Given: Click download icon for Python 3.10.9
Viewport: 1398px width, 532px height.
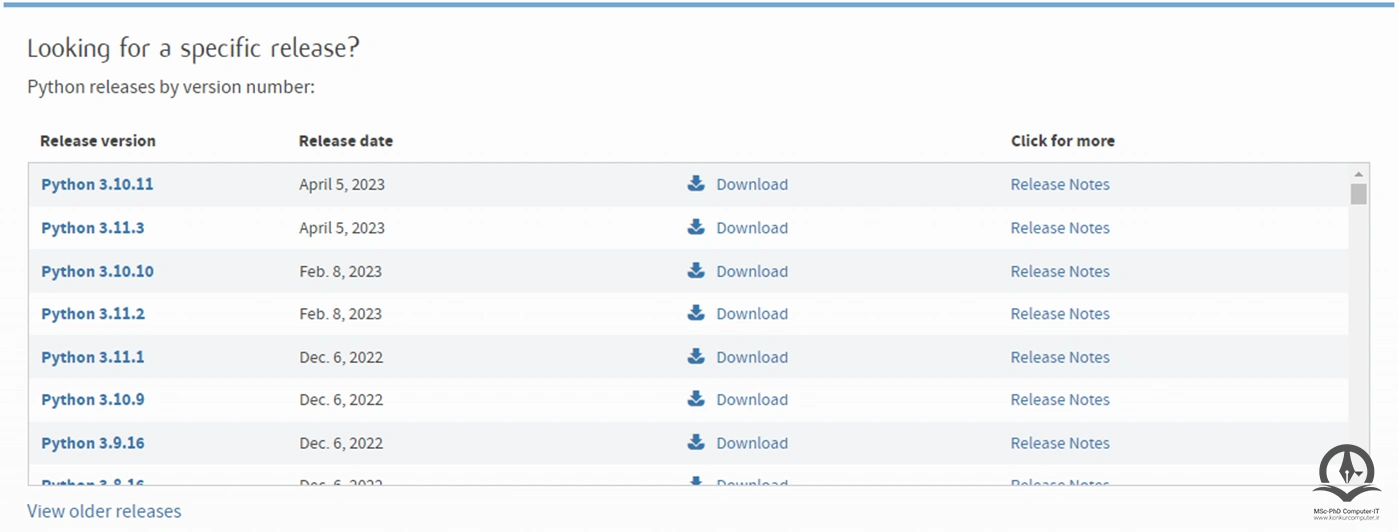Looking at the screenshot, I should click(696, 399).
